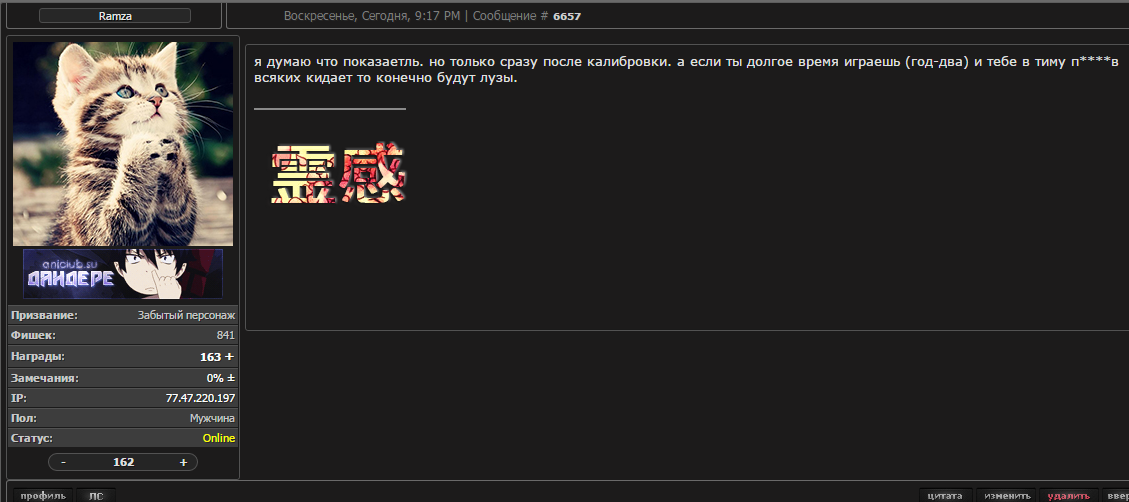Click the Chinese characters signature image
Screen dimensions: 1129x502
(338, 174)
